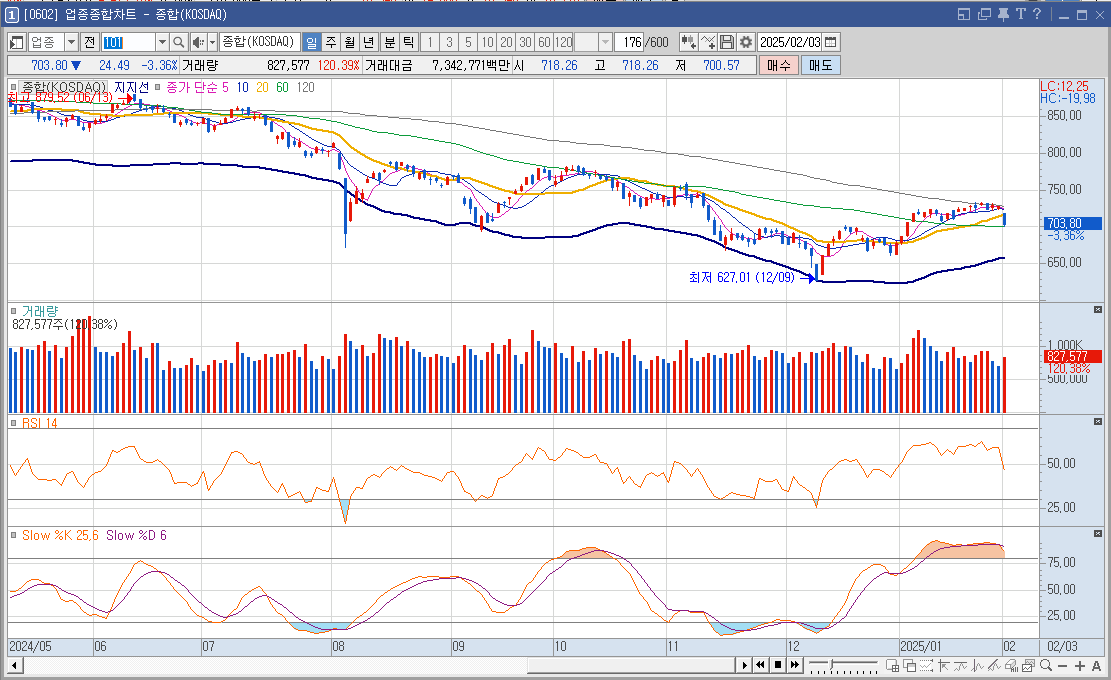The height and width of the screenshot is (680, 1111).
Task: Click the fast-forward button in replay controls
Action: [794, 665]
